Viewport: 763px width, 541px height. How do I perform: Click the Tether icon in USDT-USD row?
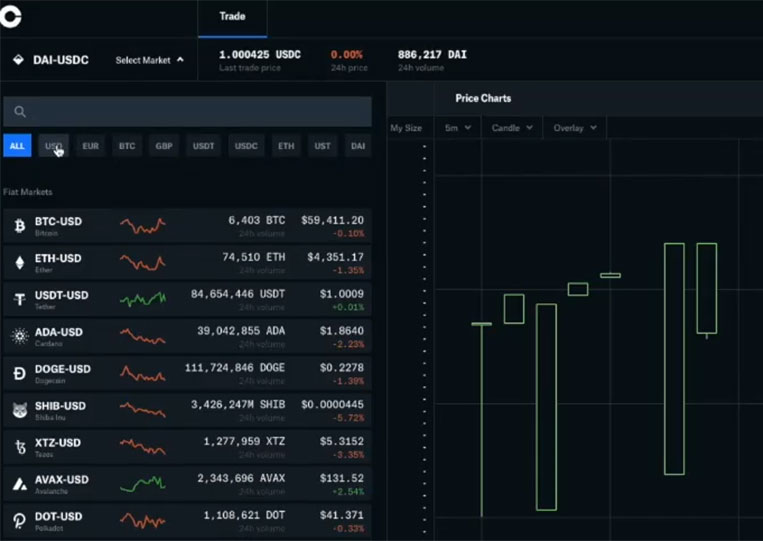19,299
